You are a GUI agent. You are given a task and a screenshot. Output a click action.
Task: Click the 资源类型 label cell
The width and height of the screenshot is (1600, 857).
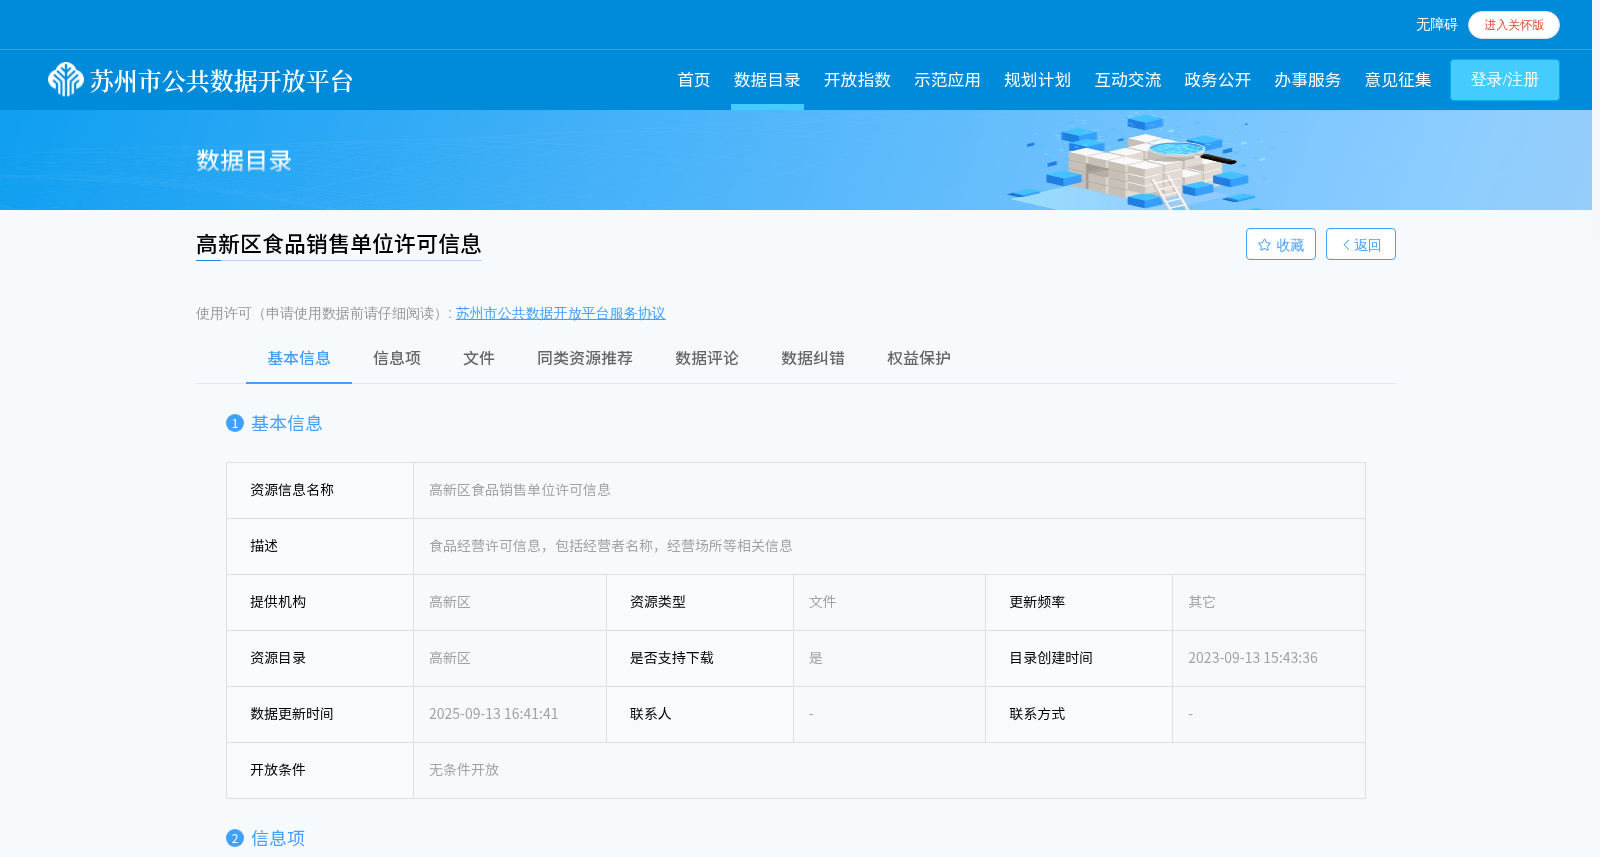coord(700,602)
